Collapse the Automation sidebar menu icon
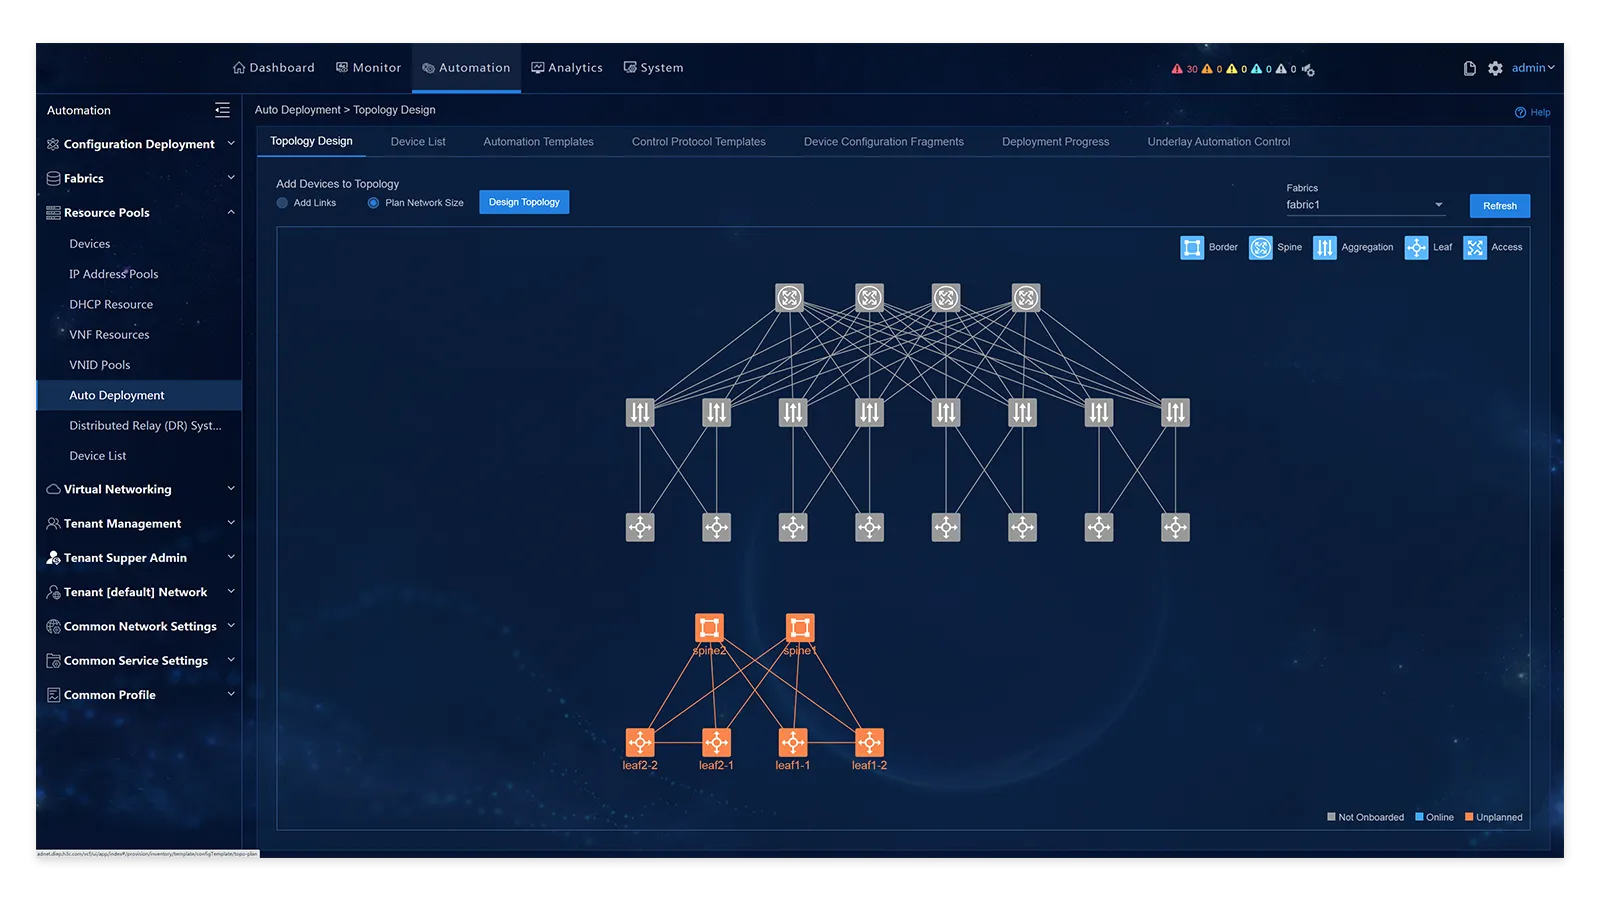 click(x=222, y=110)
